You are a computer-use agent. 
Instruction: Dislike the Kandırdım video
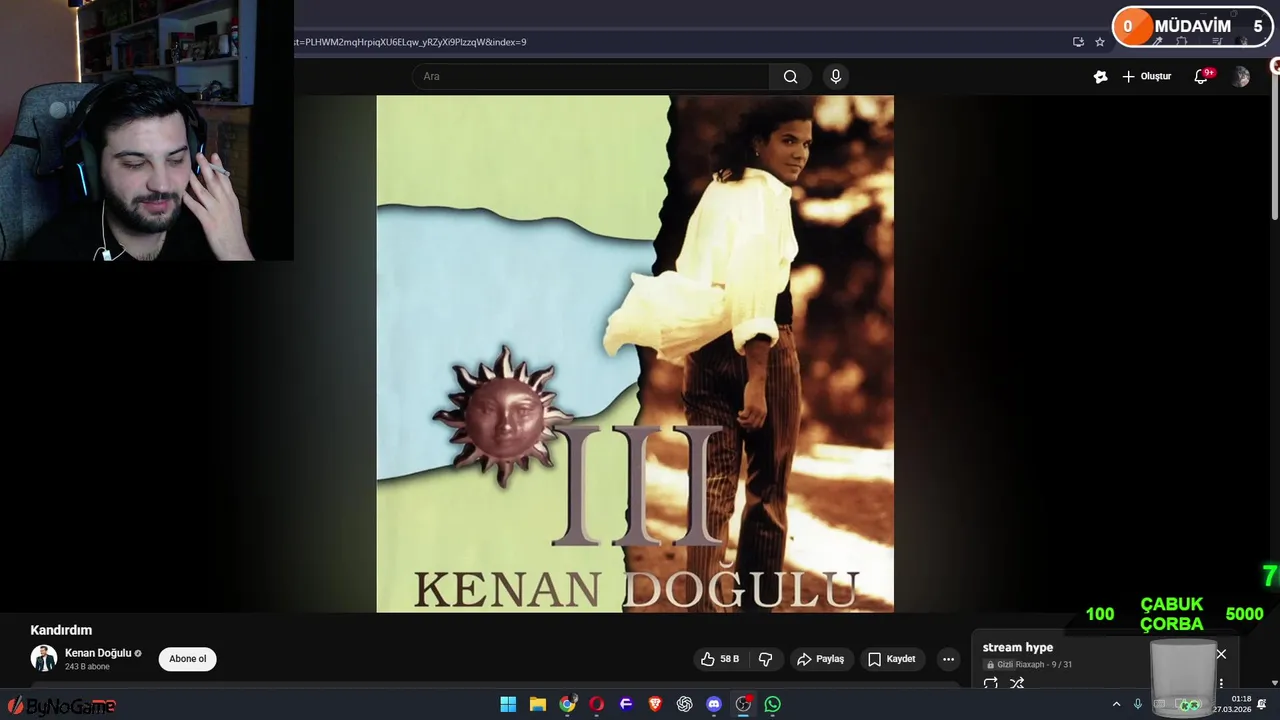766,659
